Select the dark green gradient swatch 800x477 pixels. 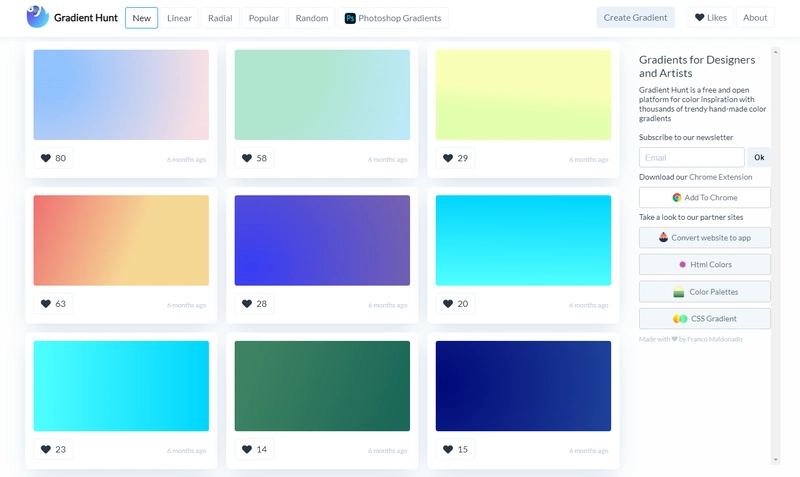(x=322, y=386)
